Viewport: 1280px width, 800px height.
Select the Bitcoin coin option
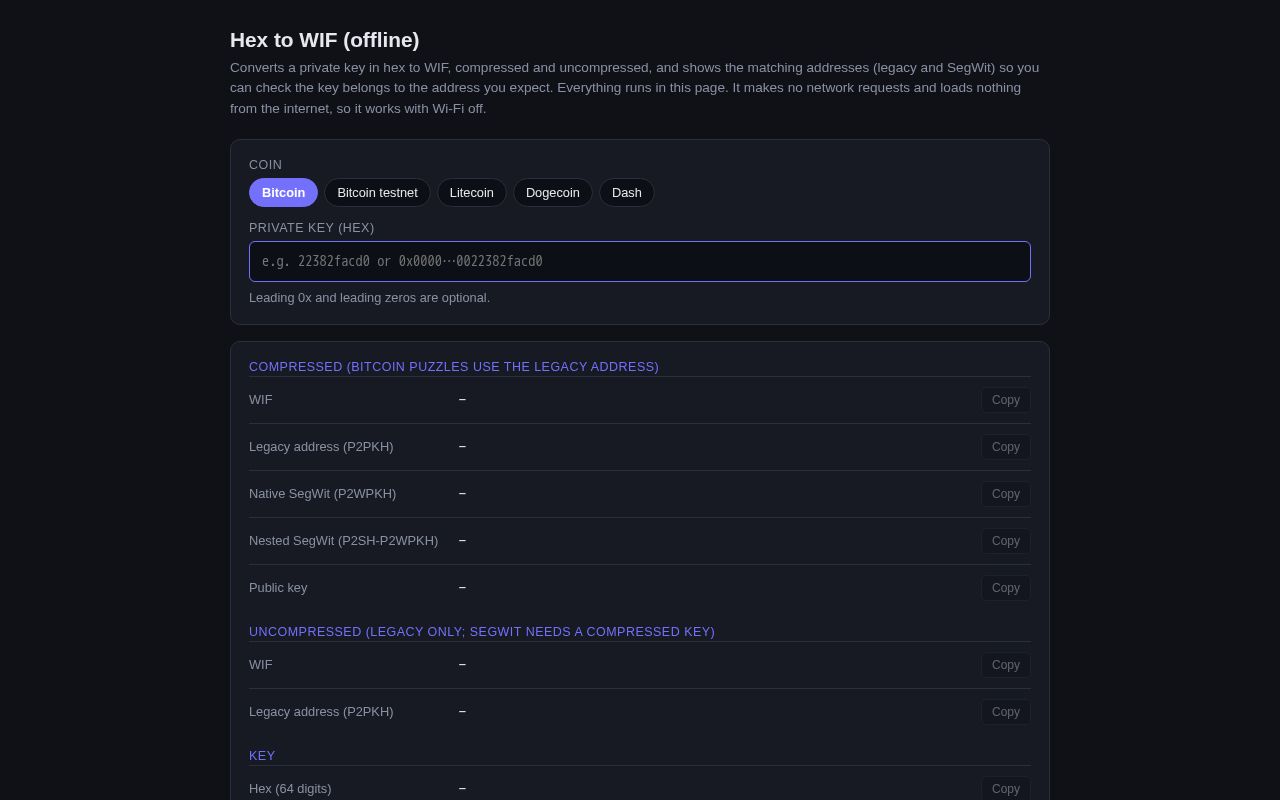pos(283,193)
